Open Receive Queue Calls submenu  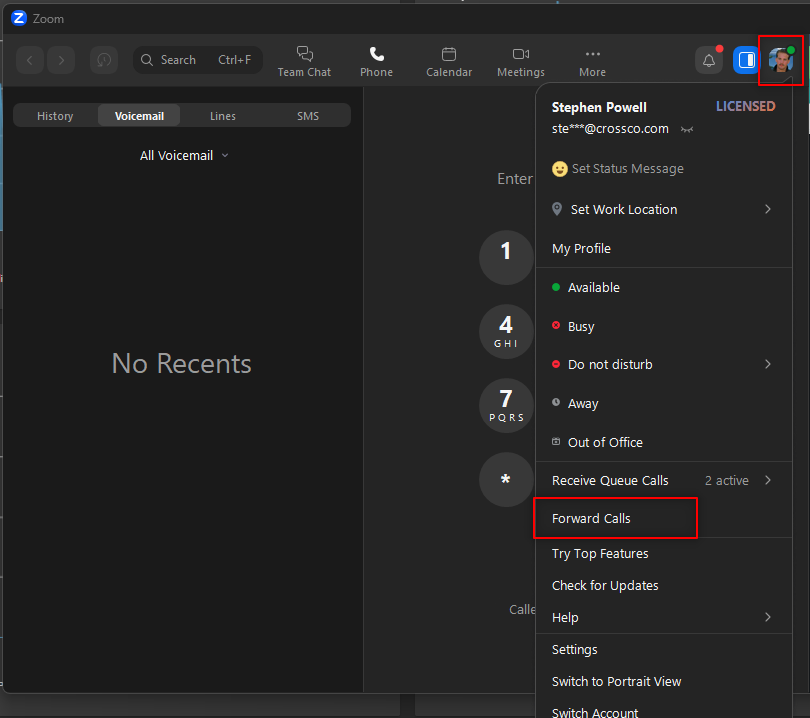tap(664, 480)
